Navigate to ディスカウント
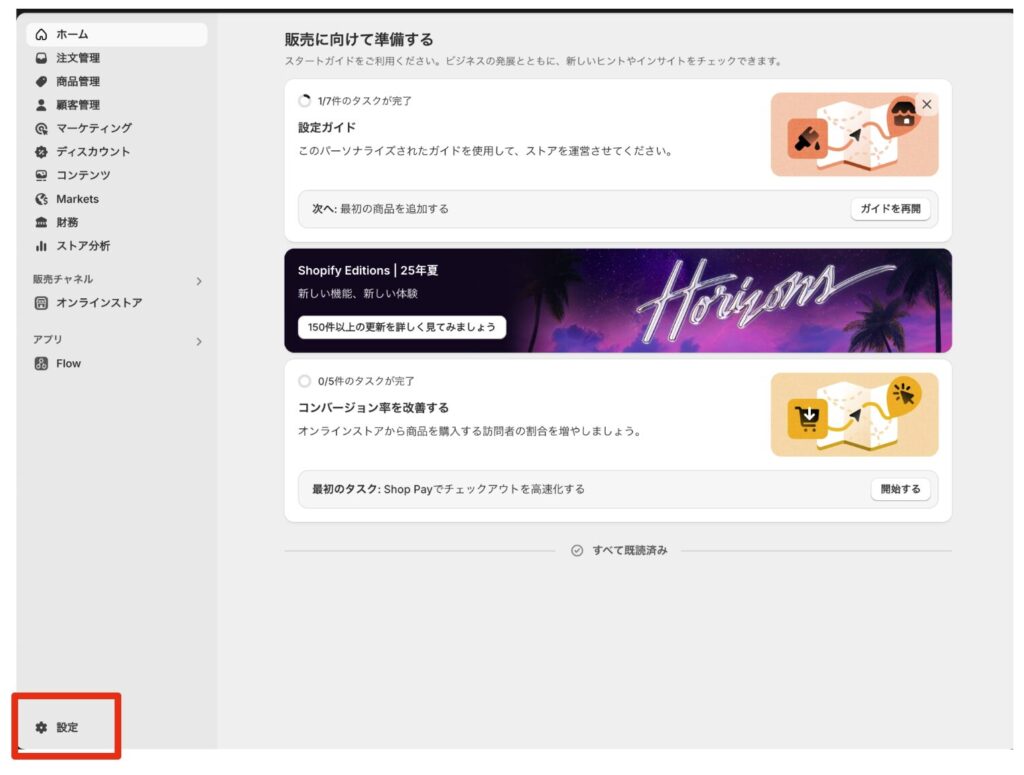 (x=117, y=152)
